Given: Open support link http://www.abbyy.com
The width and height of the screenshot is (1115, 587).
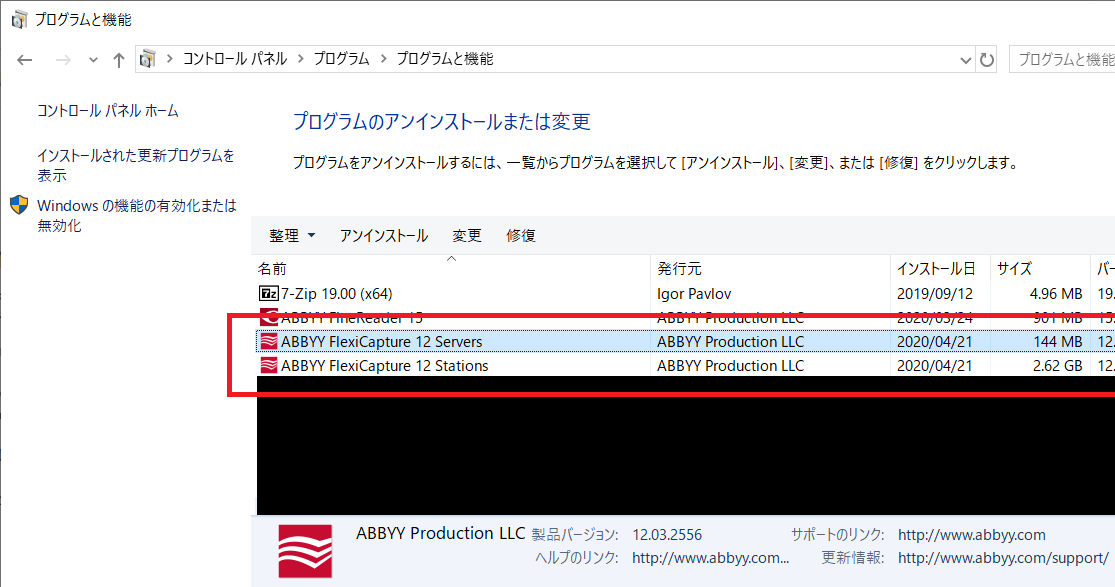Looking at the screenshot, I should point(971,535).
